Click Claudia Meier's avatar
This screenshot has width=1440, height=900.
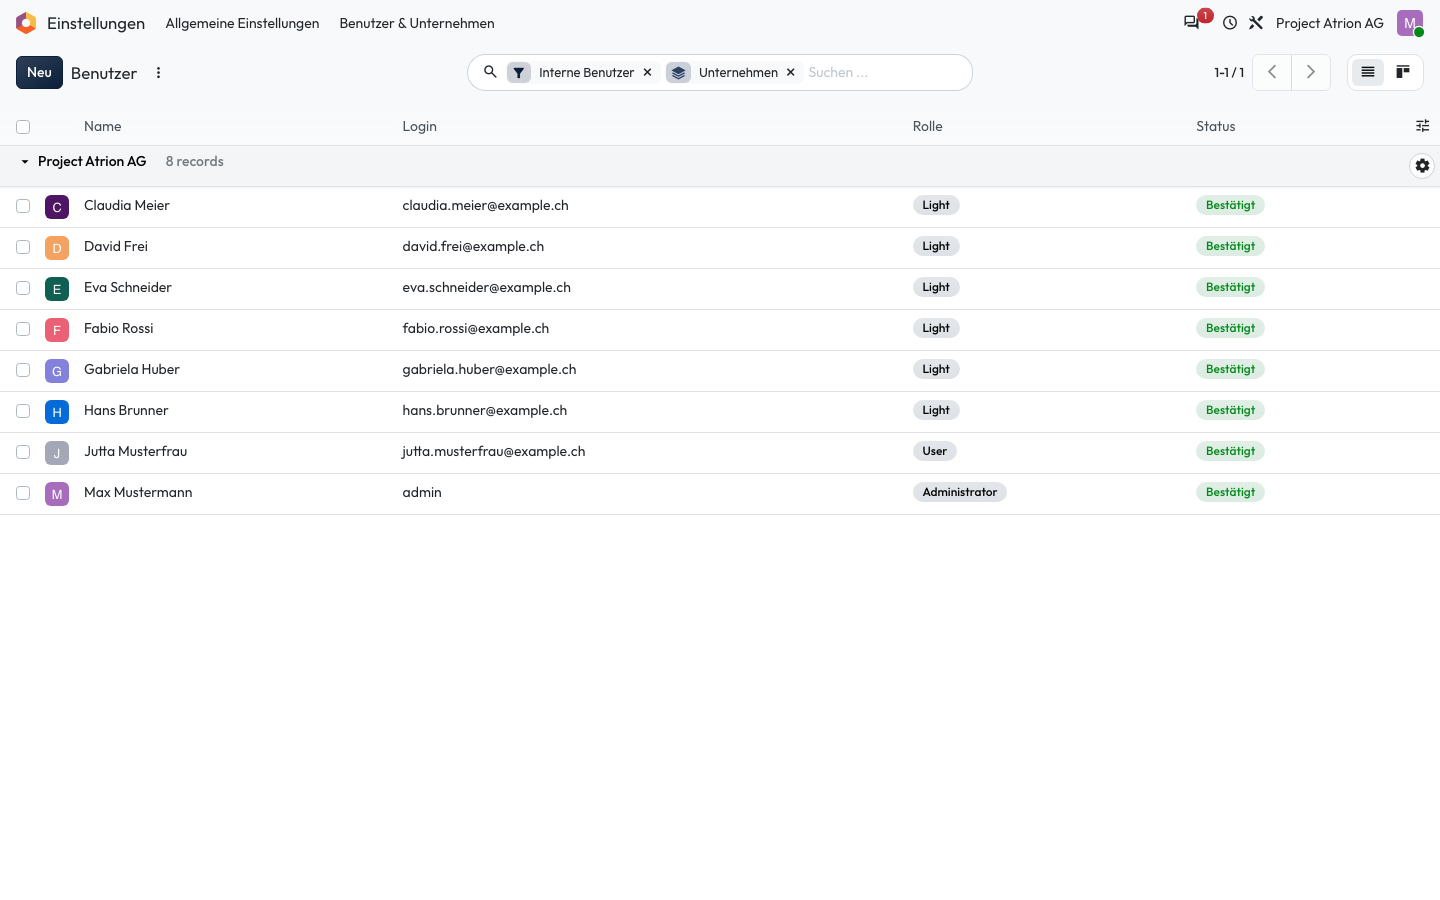(x=57, y=207)
